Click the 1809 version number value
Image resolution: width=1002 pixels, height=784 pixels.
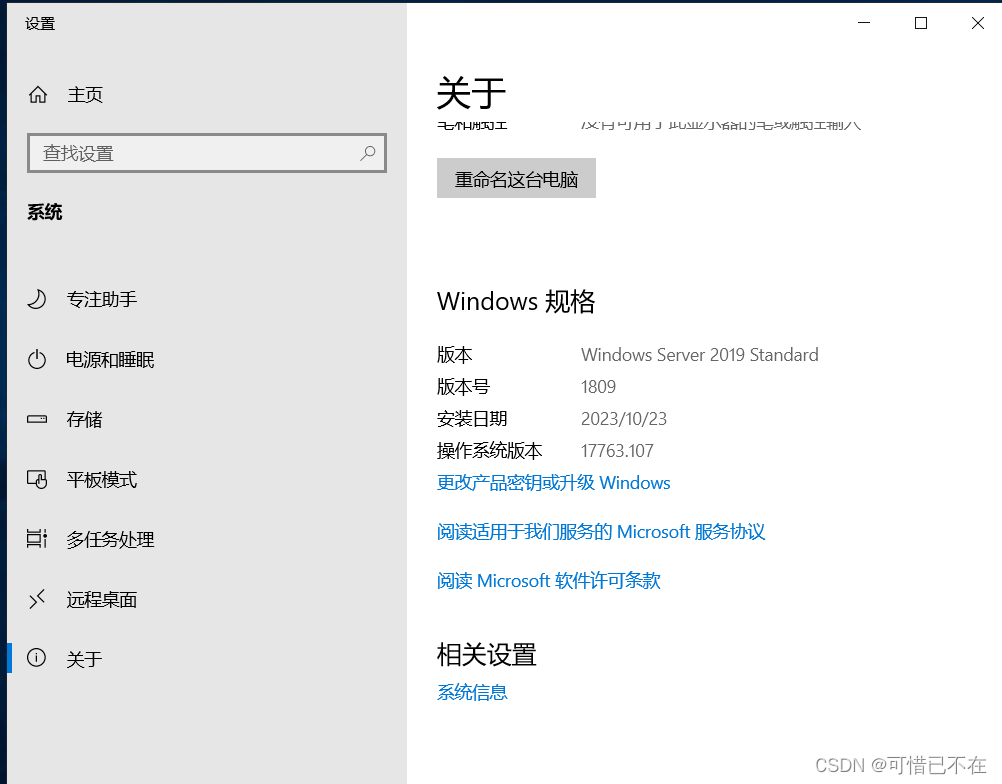coord(598,387)
